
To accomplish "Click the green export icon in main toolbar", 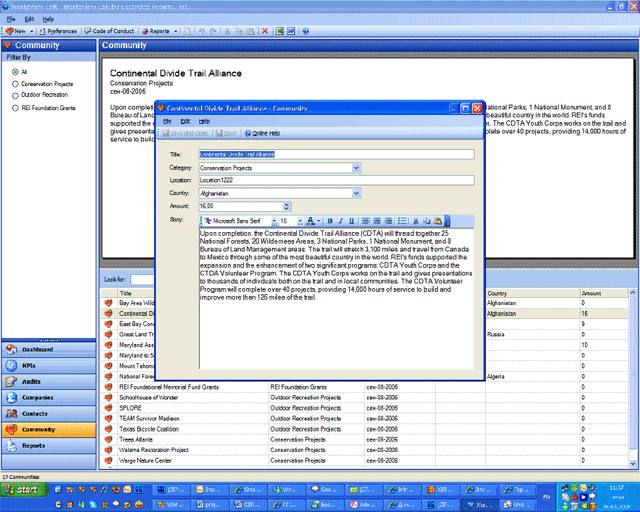I will [x=280, y=31].
